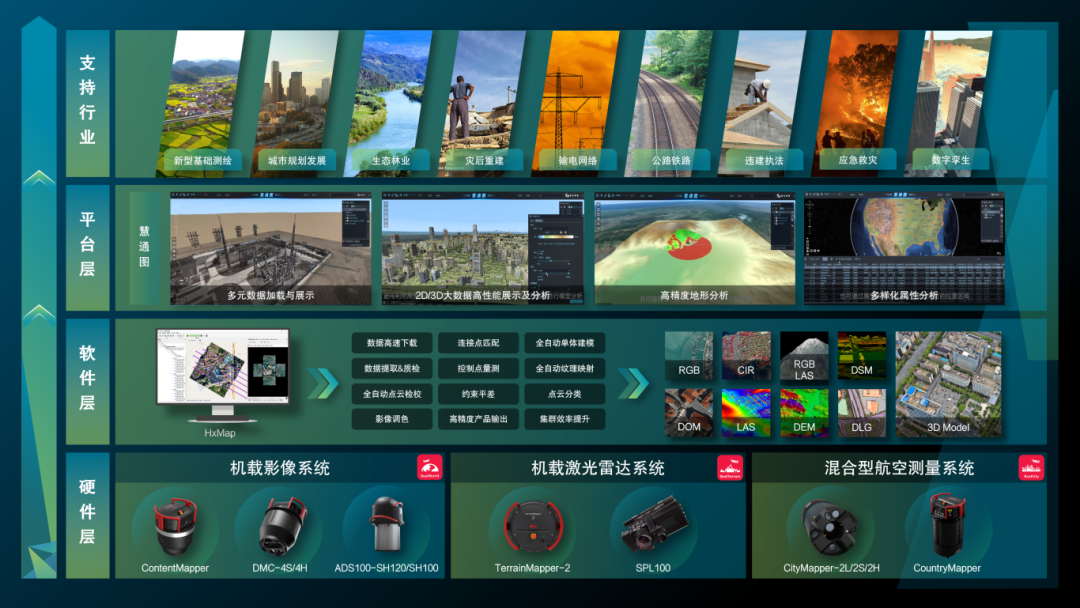Click the 慧通图 vertical label

click(145, 247)
